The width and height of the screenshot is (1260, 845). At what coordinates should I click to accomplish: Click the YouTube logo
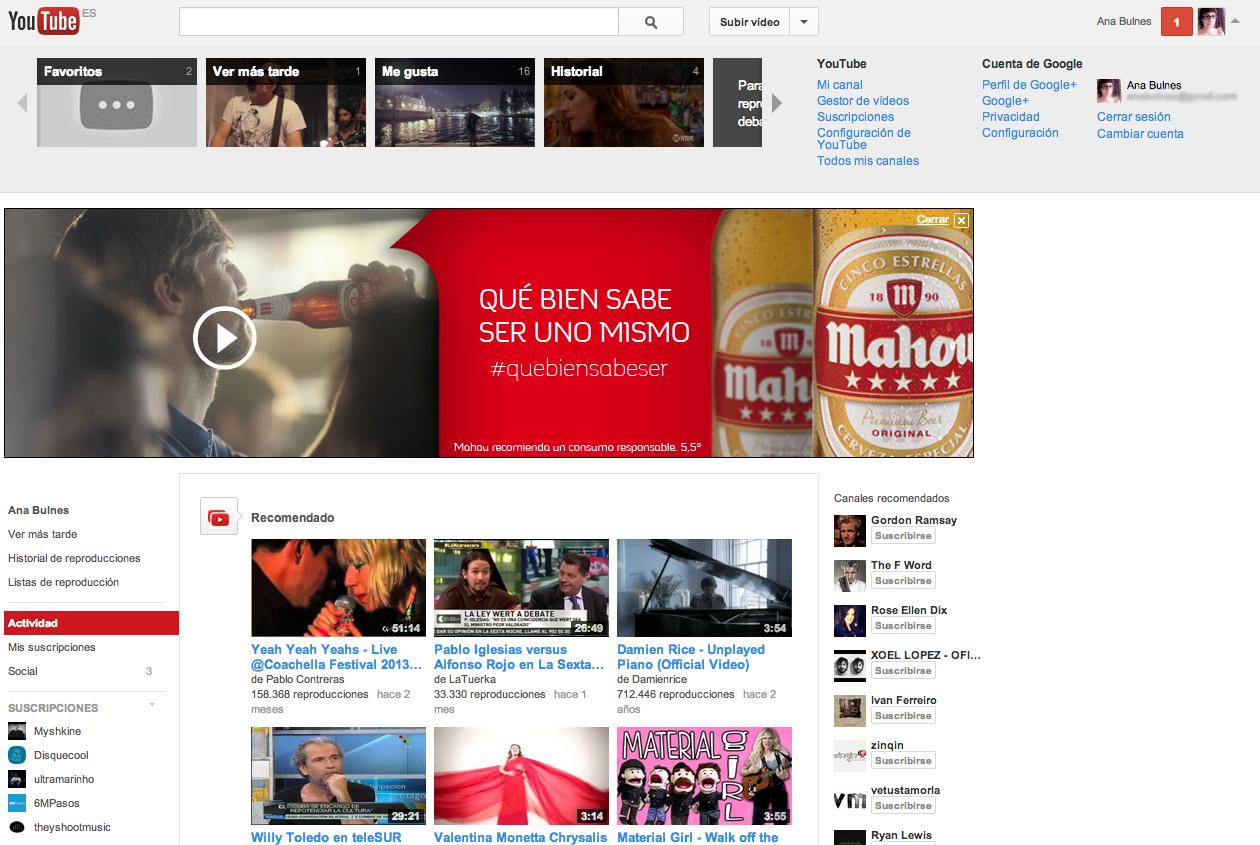pyautogui.click(x=44, y=21)
